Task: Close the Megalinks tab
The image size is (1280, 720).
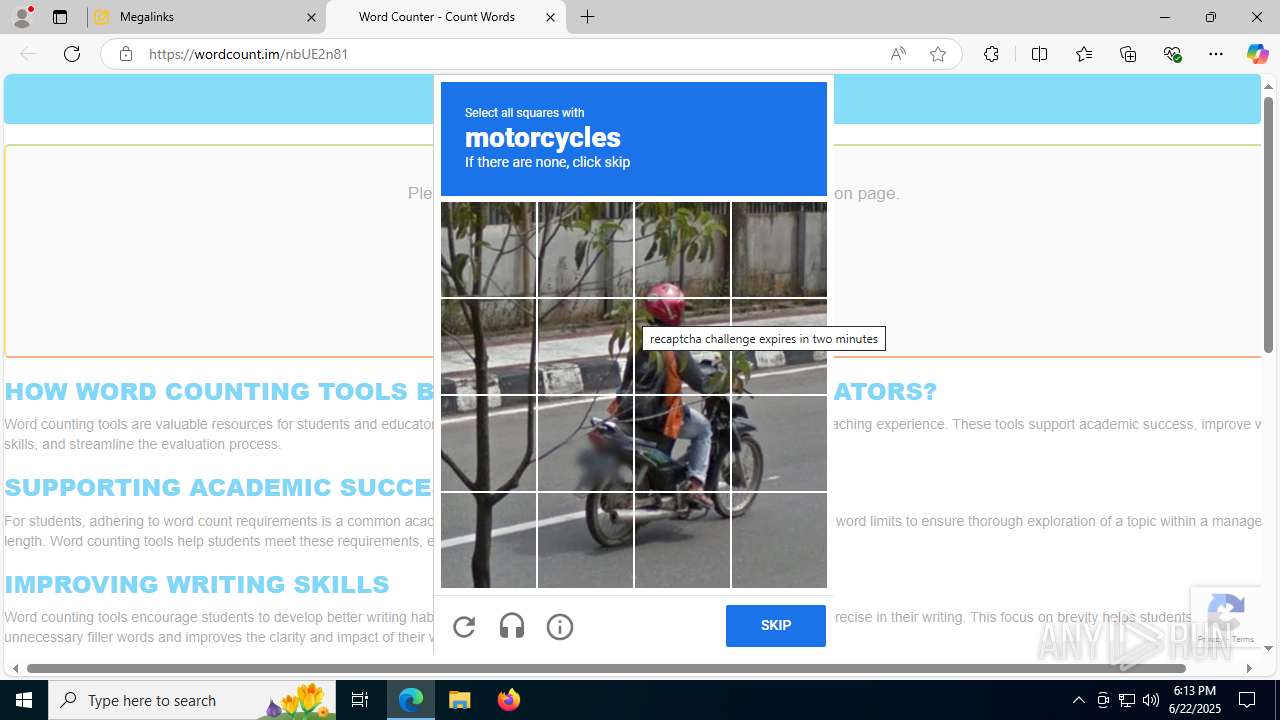Action: coord(311,17)
